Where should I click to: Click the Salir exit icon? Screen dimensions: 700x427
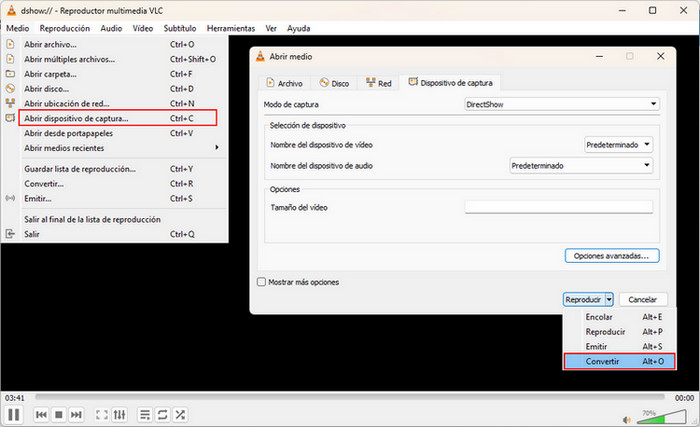pos(10,234)
